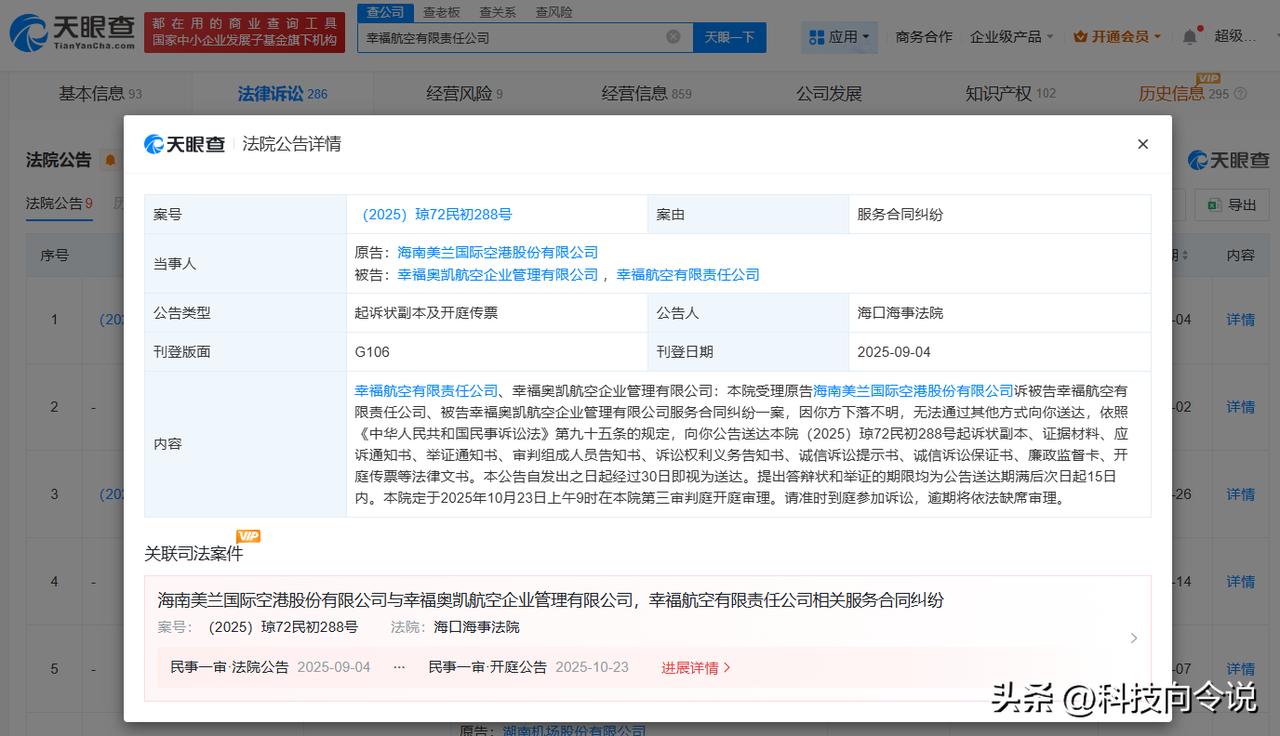Switch to 经营风险 tab
The height and width of the screenshot is (736, 1280).
[x=464, y=93]
